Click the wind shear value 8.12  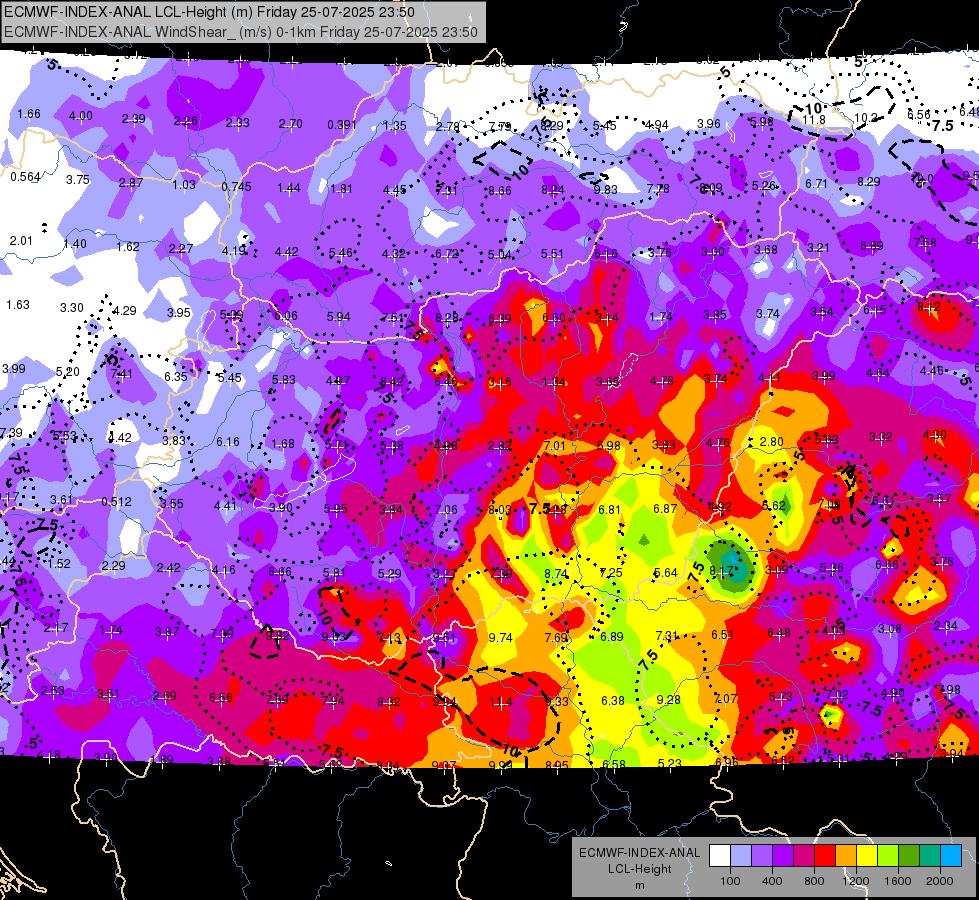point(929,307)
